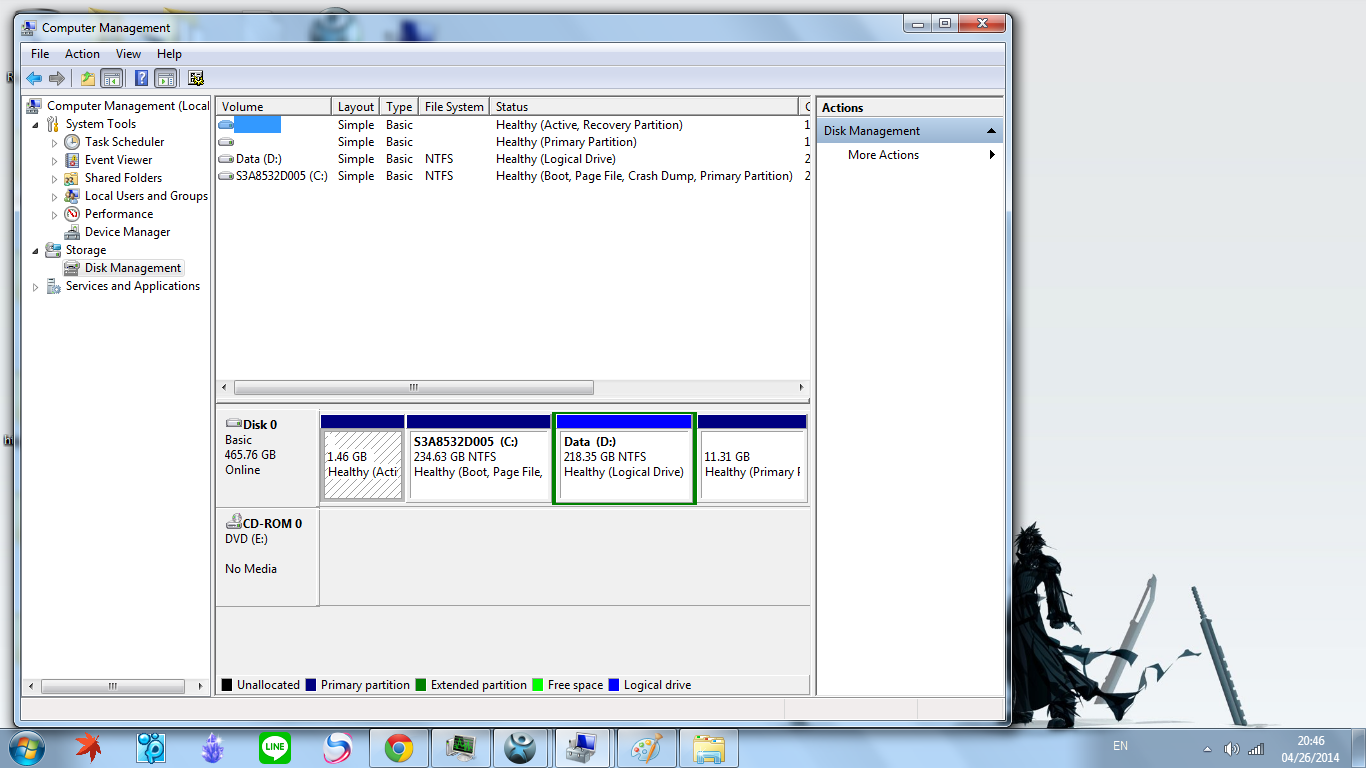Viewport: 1366px width, 768px height.
Task: Open Google Chrome from the taskbar
Action: (x=399, y=747)
